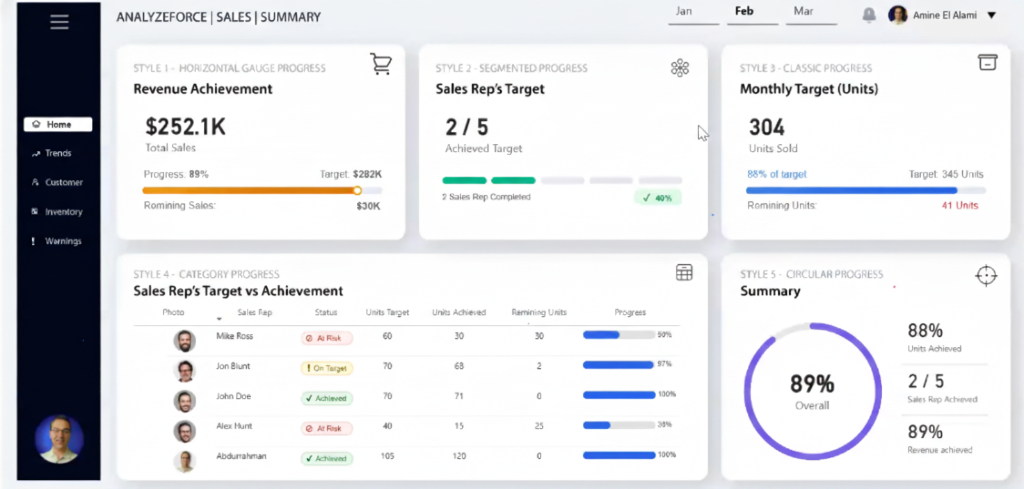Click the table grid icon on Category Progress card
Viewport: 1024px width, 489px height.
(x=684, y=273)
